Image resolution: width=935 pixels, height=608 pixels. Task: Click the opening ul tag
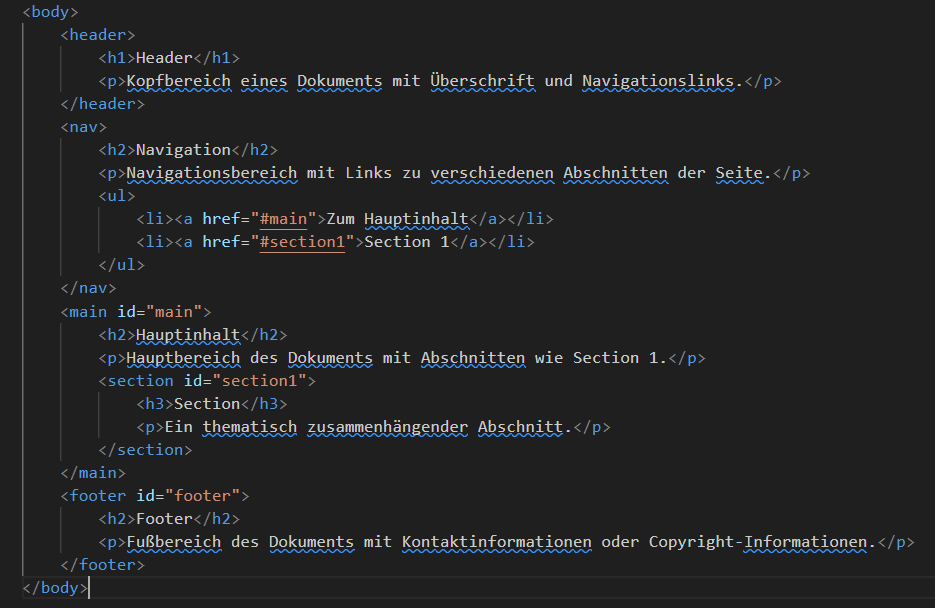tap(117, 196)
